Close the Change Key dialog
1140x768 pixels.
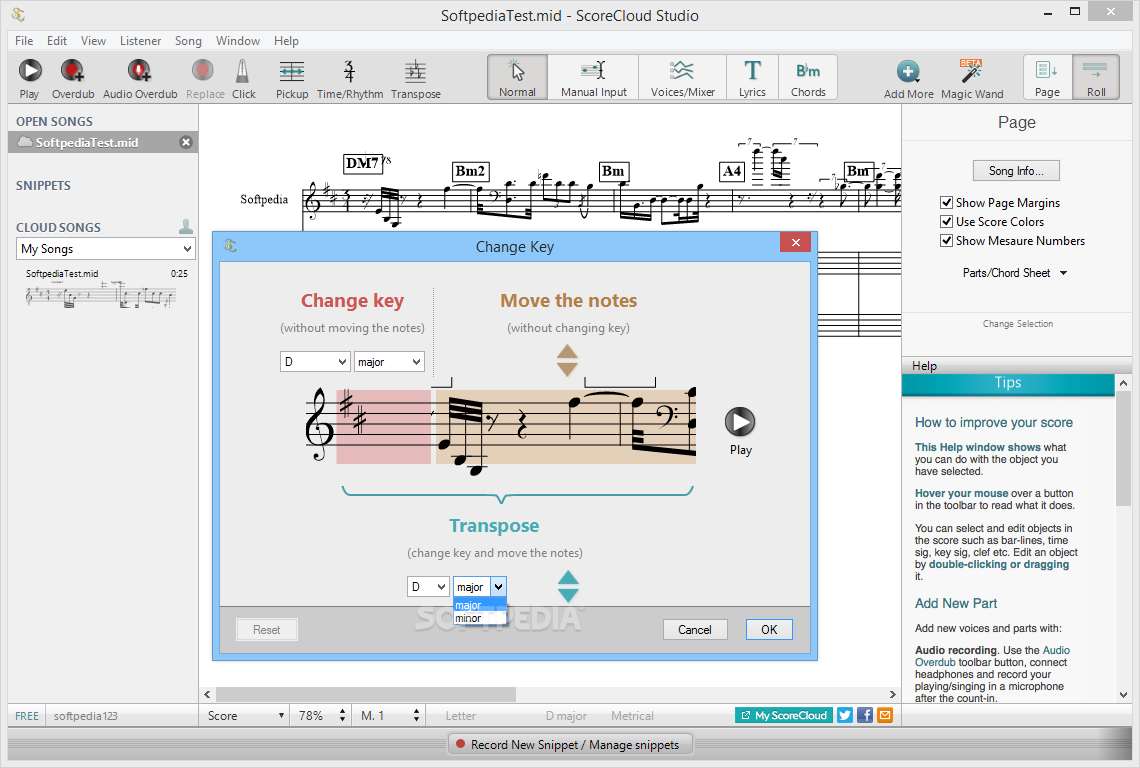pyautogui.click(x=795, y=242)
